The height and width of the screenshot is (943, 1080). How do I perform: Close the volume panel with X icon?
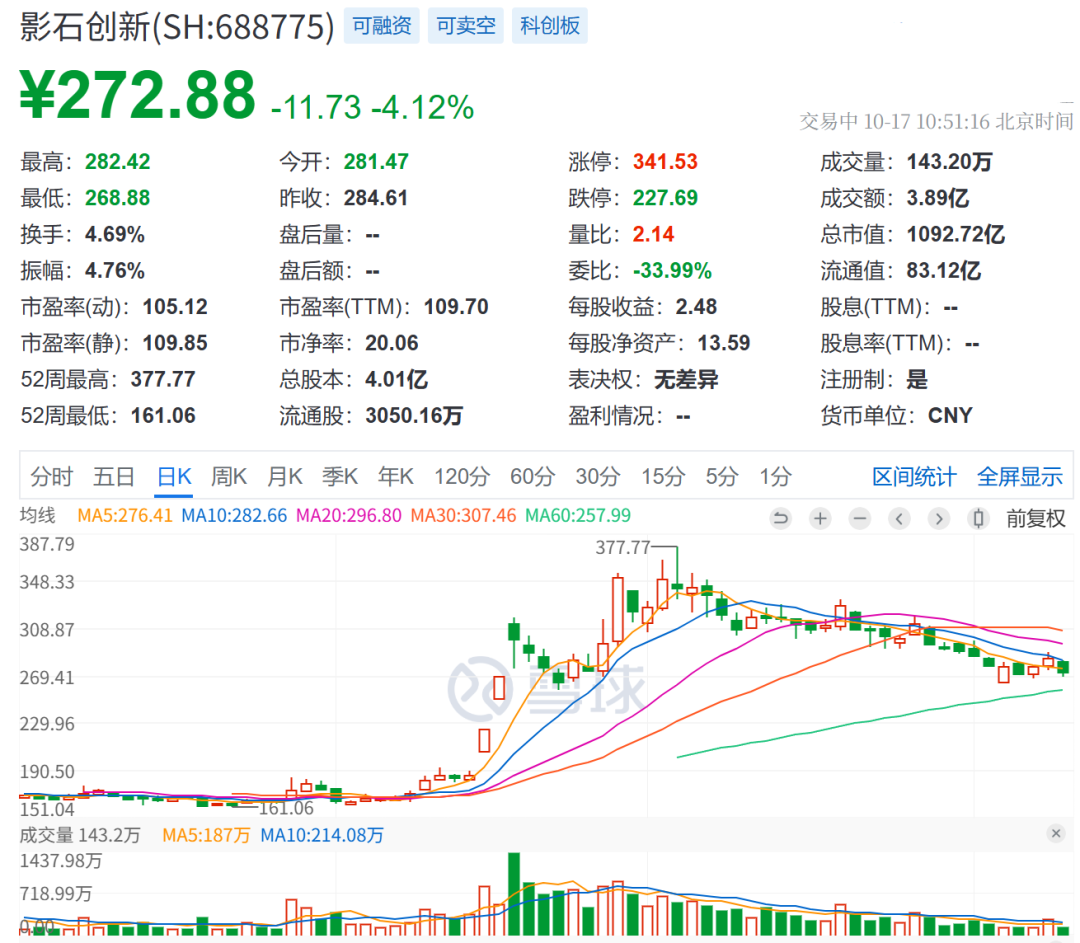pos(1056,833)
